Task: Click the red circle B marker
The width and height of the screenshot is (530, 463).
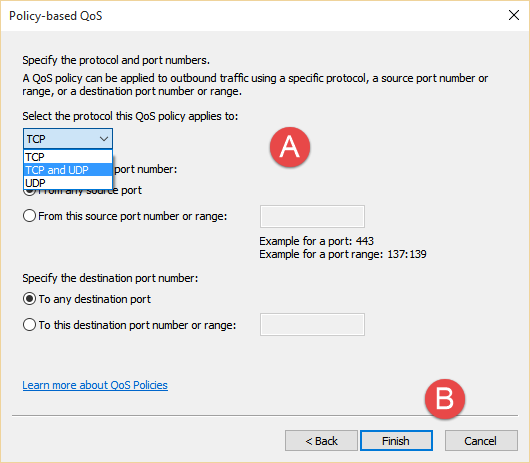Action: tap(445, 399)
